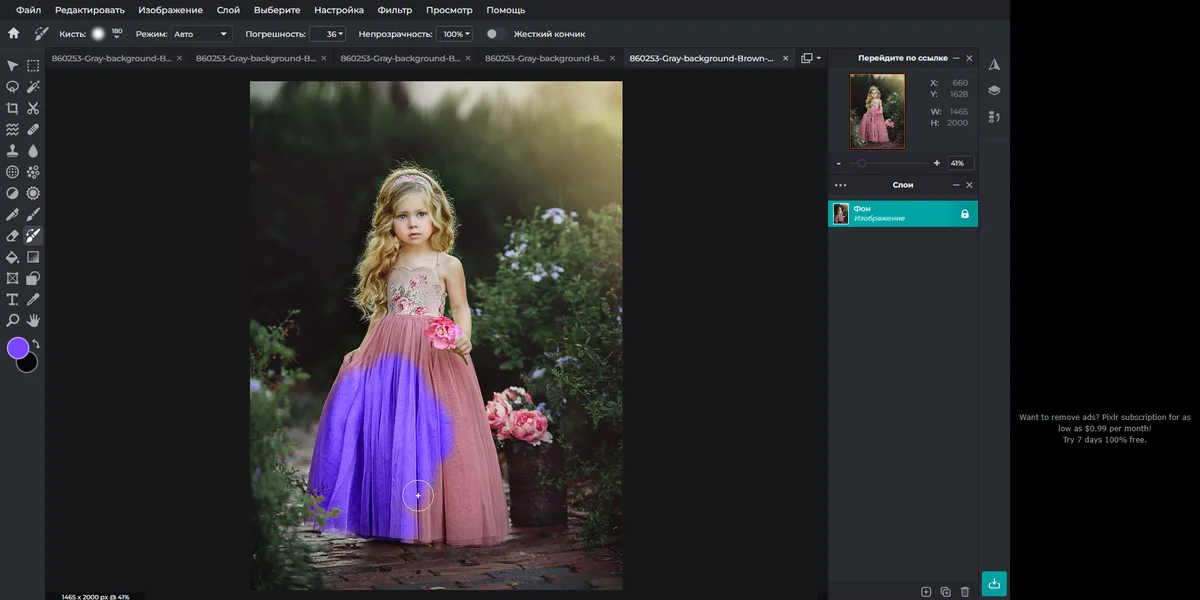1200x600 pixels.
Task: Select the Hand pan tool
Action: tap(33, 320)
